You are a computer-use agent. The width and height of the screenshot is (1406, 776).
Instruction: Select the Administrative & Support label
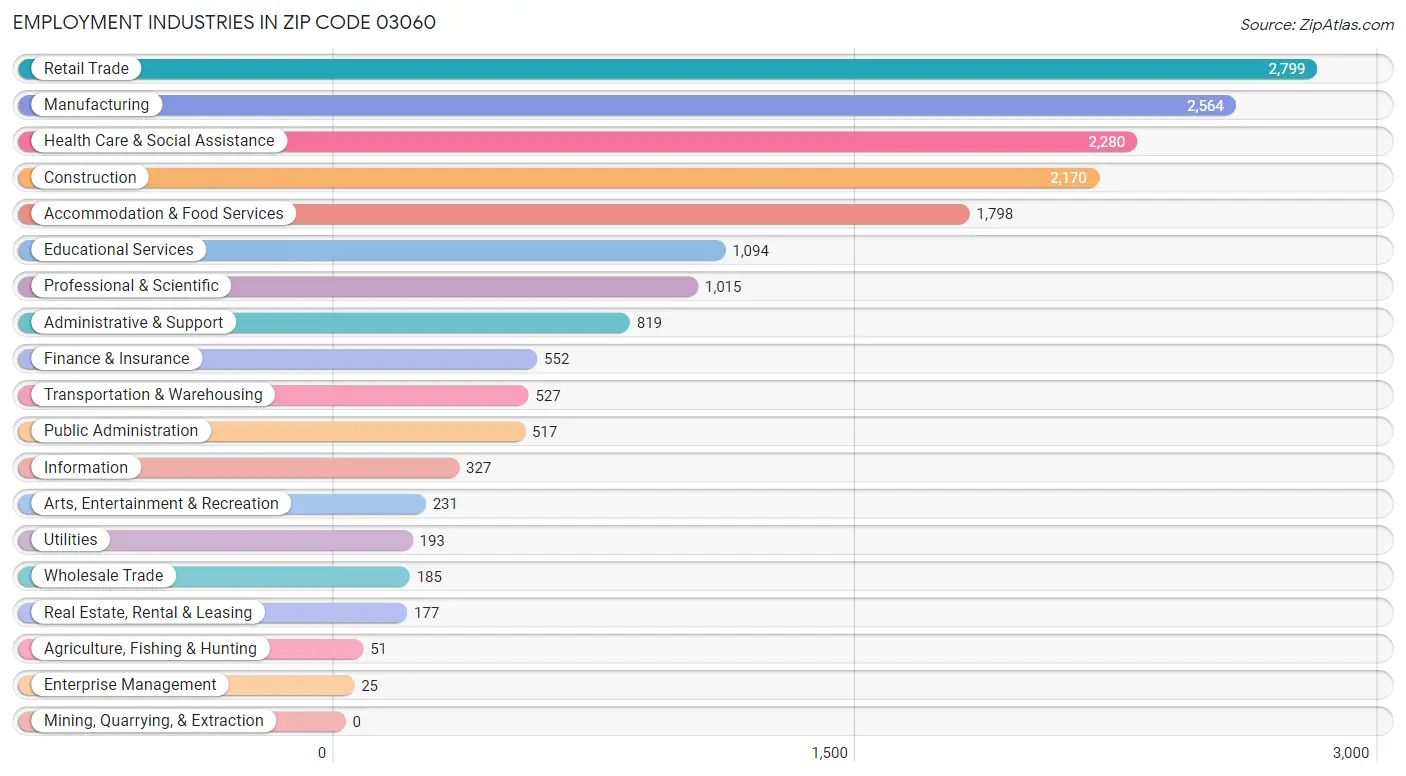[134, 323]
